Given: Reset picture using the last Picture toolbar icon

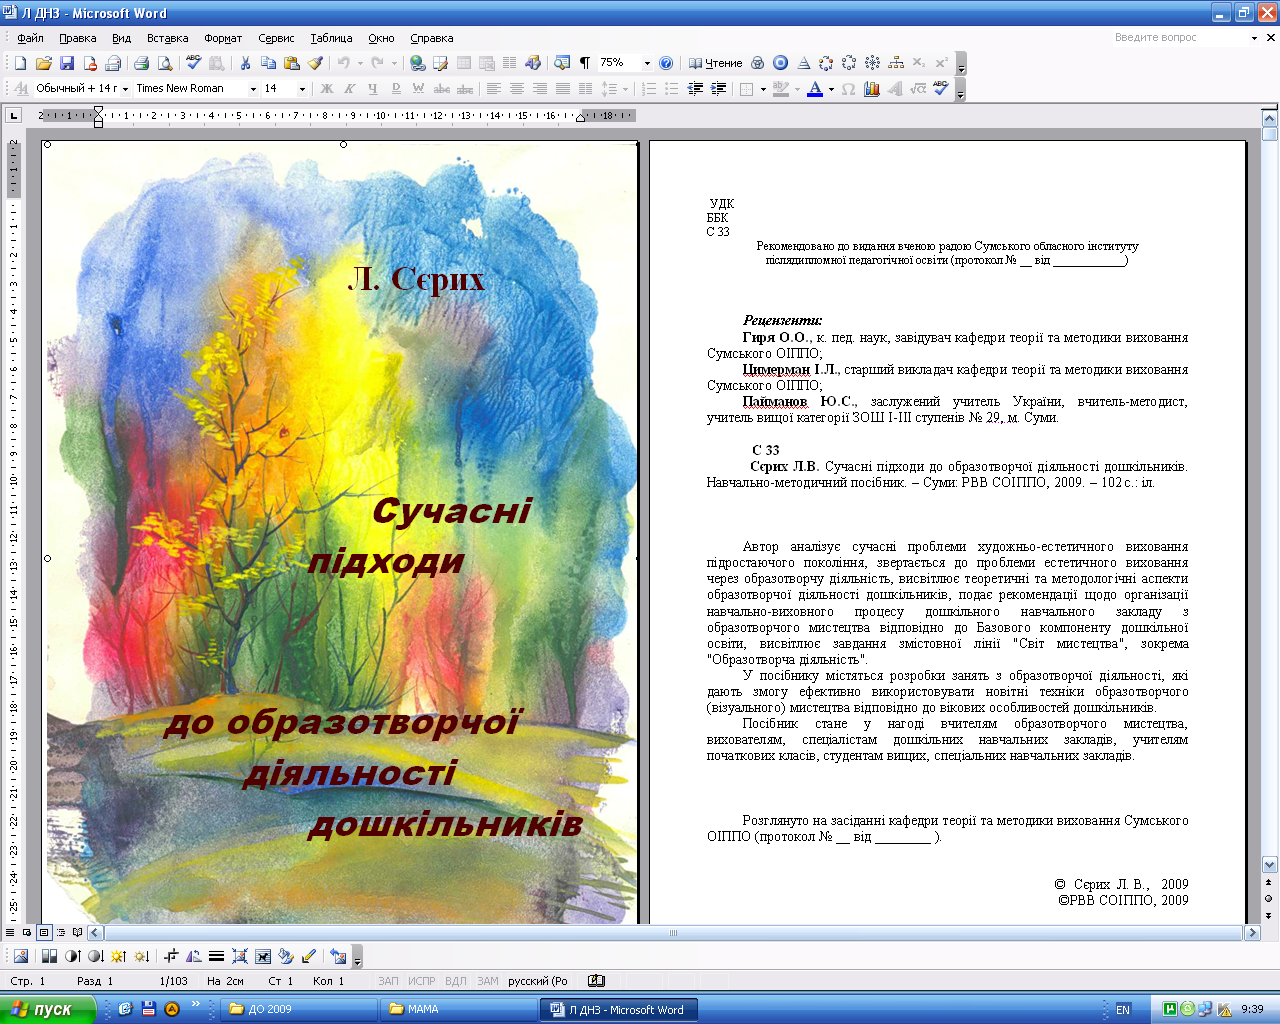Looking at the screenshot, I should click(x=338, y=956).
